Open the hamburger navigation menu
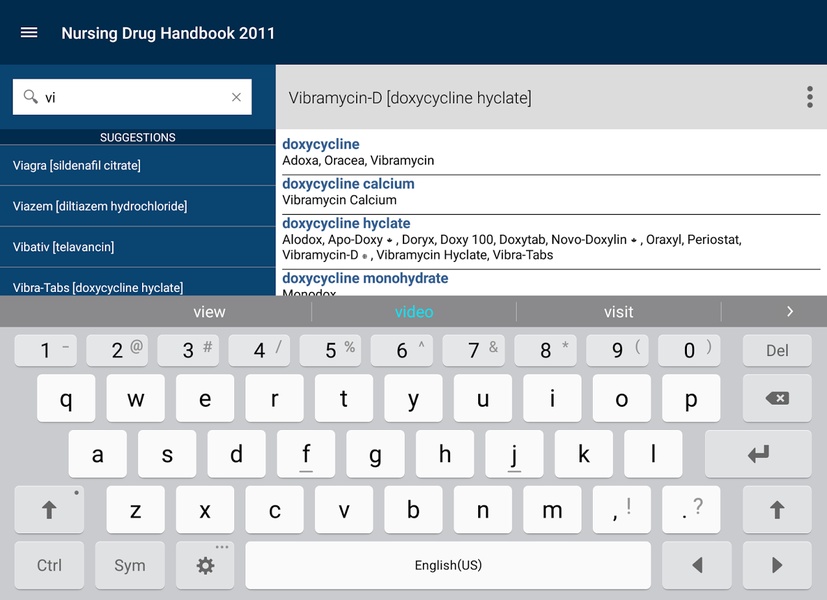The height and width of the screenshot is (600, 827). coord(29,33)
